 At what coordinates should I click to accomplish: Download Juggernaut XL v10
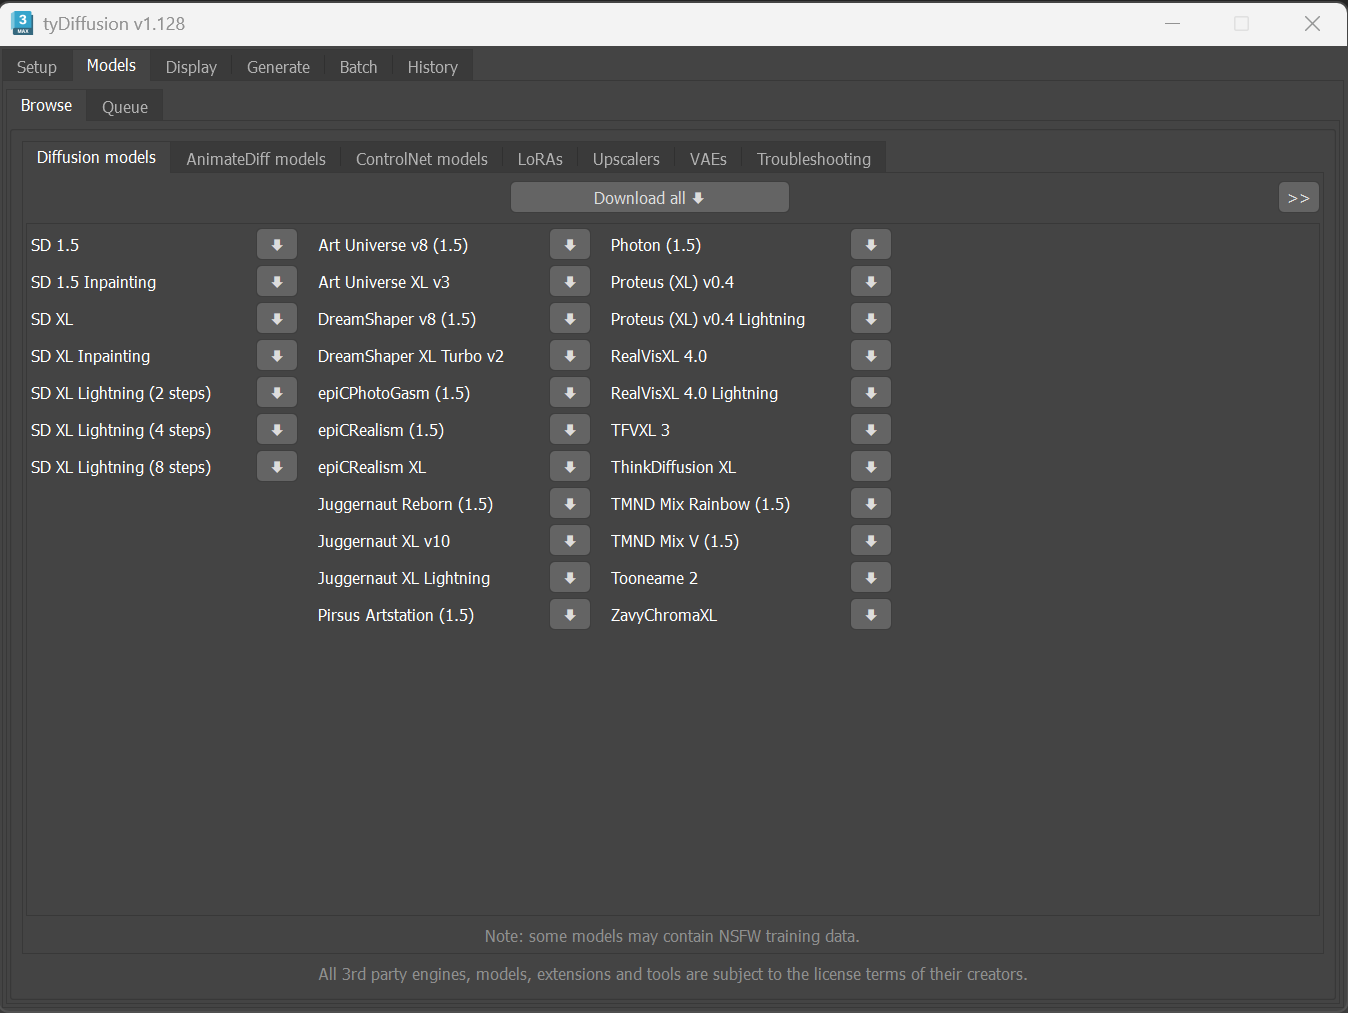570,541
